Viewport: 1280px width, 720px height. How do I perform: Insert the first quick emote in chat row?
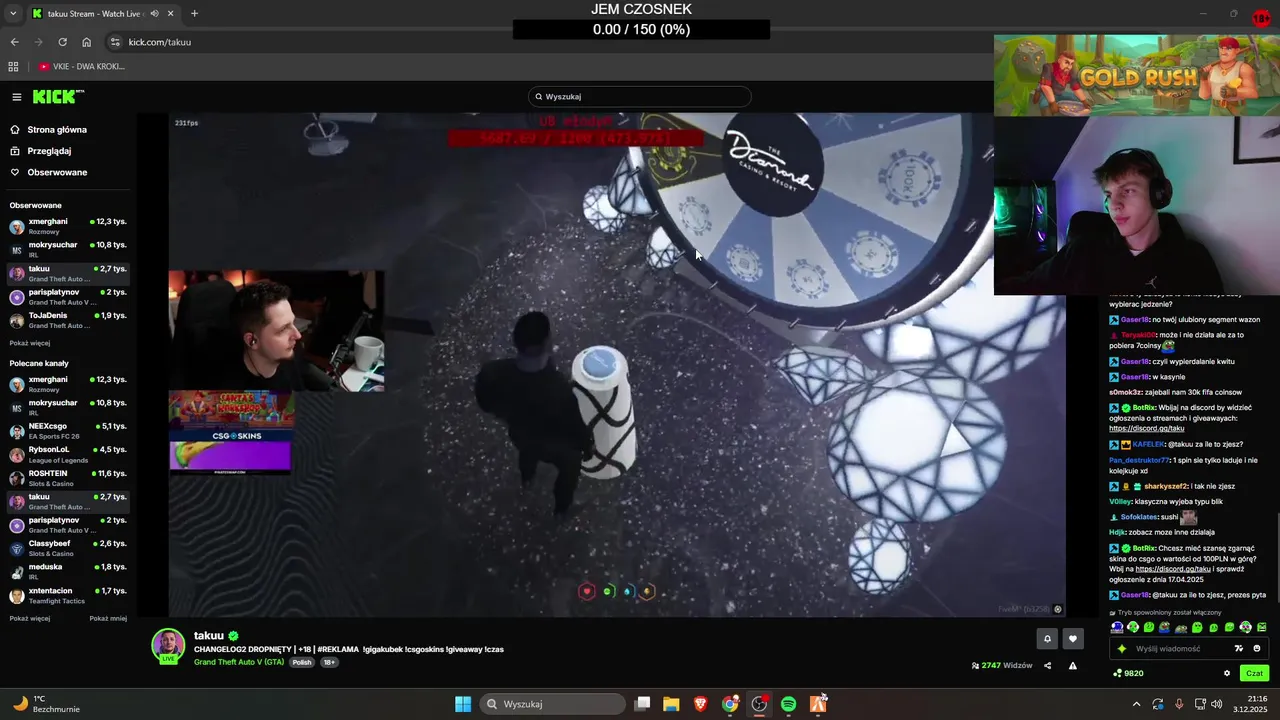click(x=1117, y=628)
